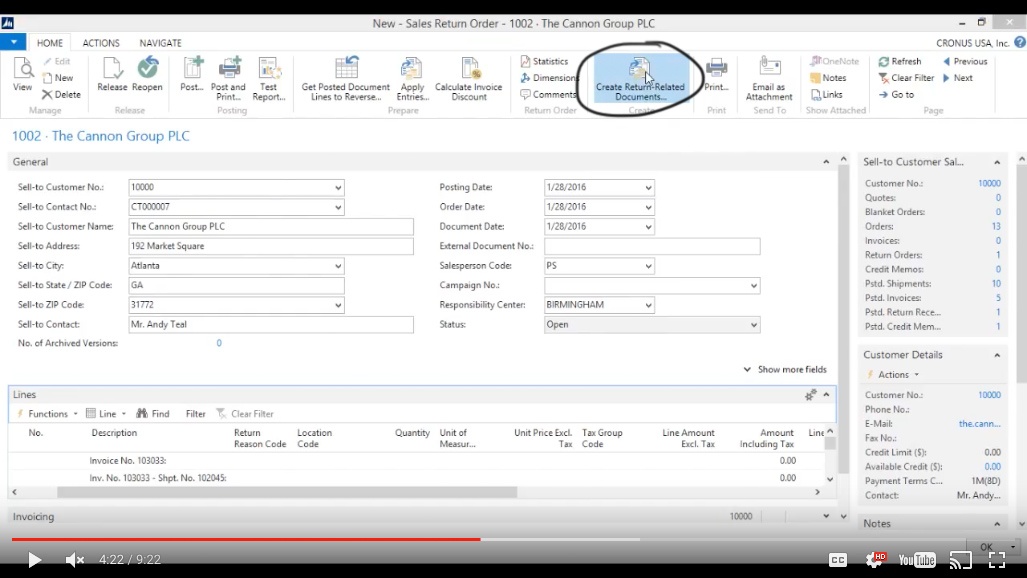Collapse the General FastTab
The image size is (1027, 578).
(826, 162)
